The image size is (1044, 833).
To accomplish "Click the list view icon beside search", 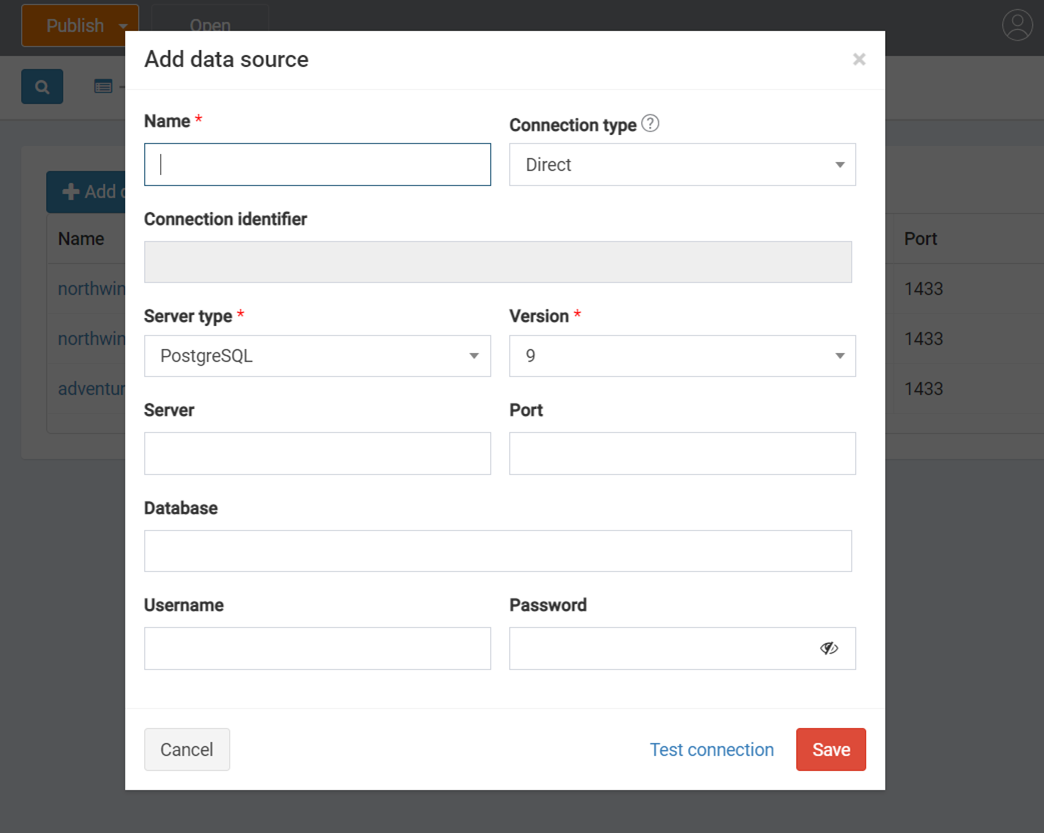I will (x=103, y=87).
